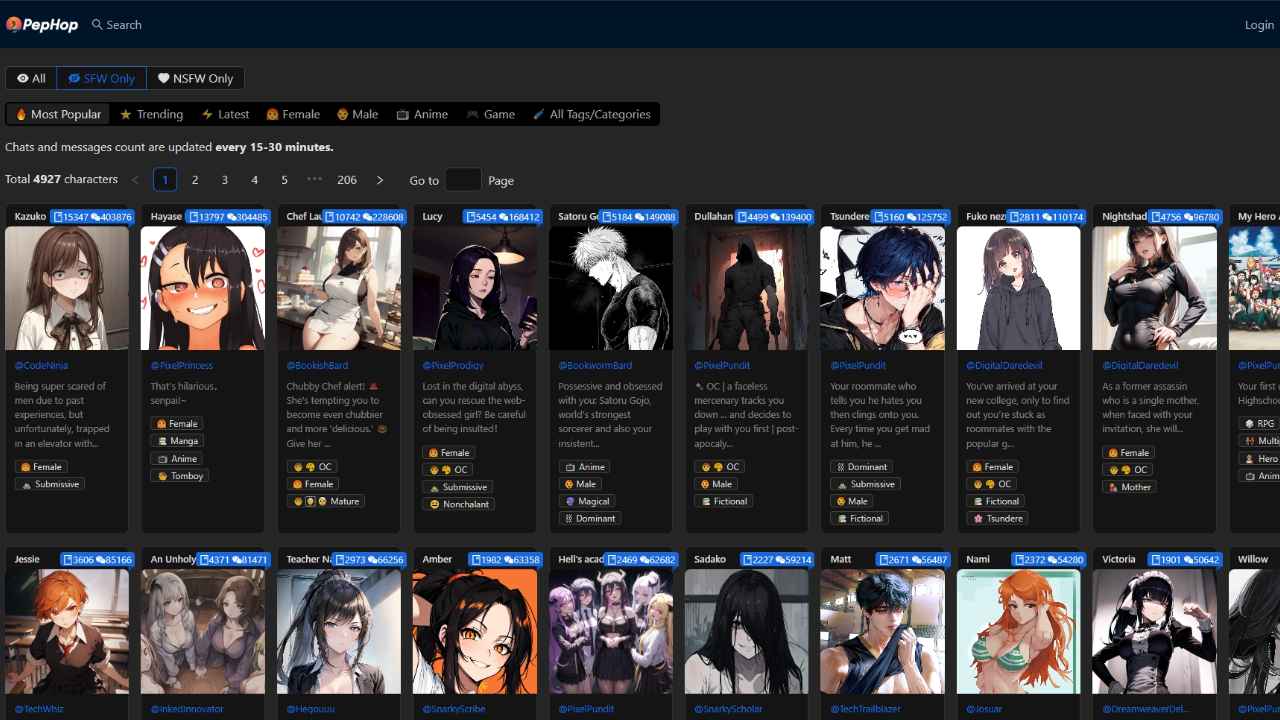Open Satoru Gojo character thumbnail
The width and height of the screenshot is (1280, 720).
coord(611,288)
